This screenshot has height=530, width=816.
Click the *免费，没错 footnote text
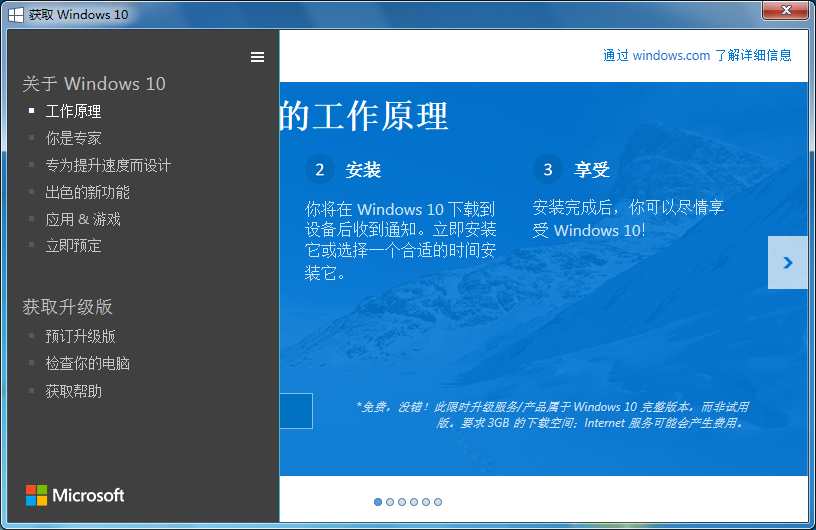552,414
